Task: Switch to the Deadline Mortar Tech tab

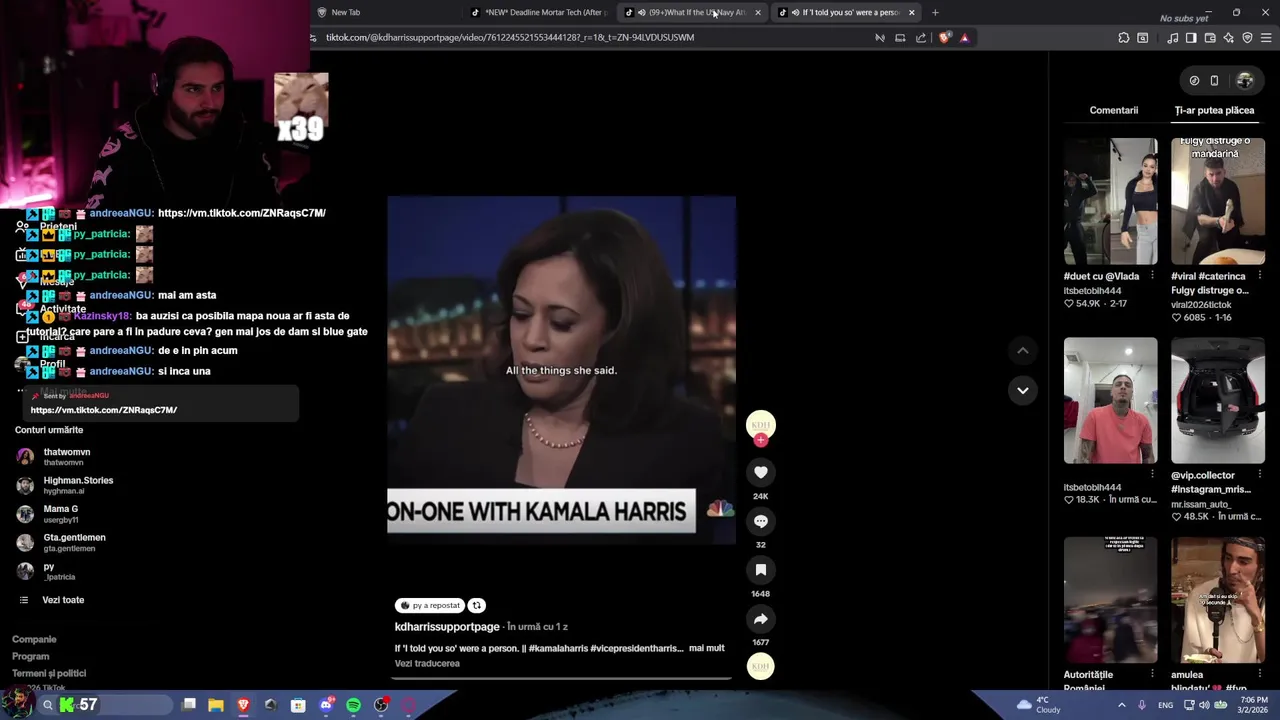Action: tap(539, 12)
